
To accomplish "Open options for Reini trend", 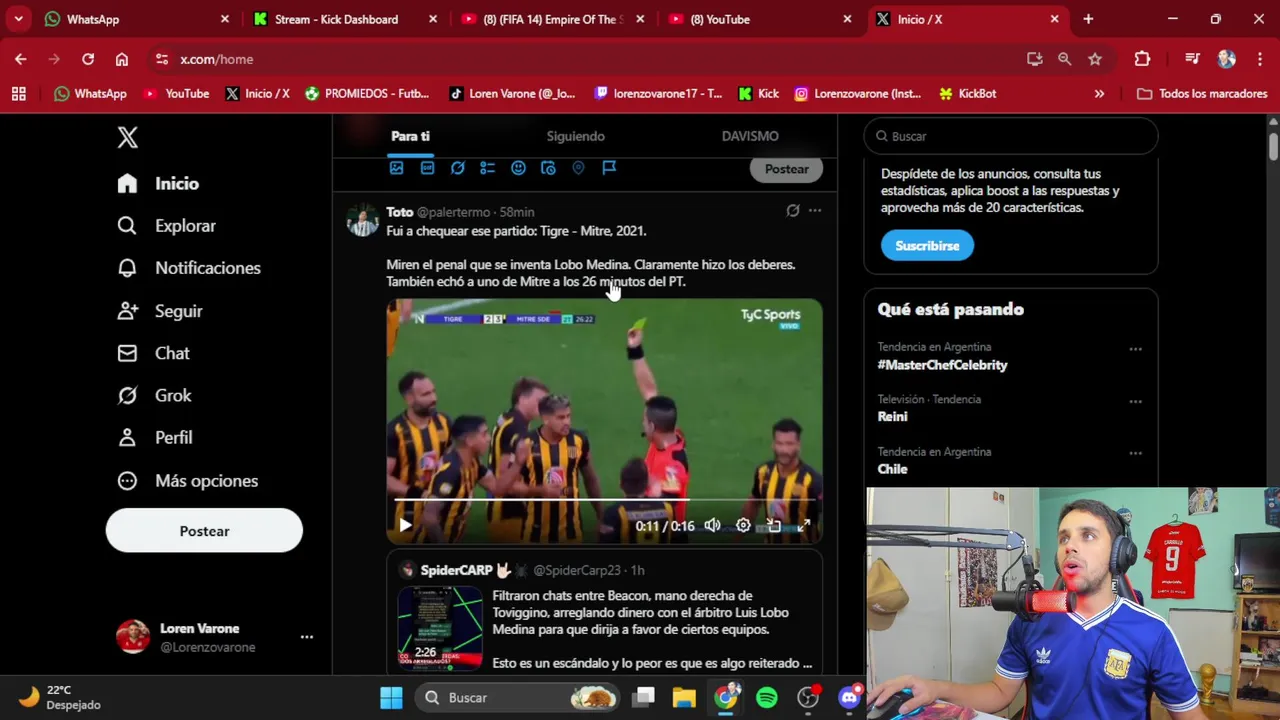I will click(x=1135, y=401).
